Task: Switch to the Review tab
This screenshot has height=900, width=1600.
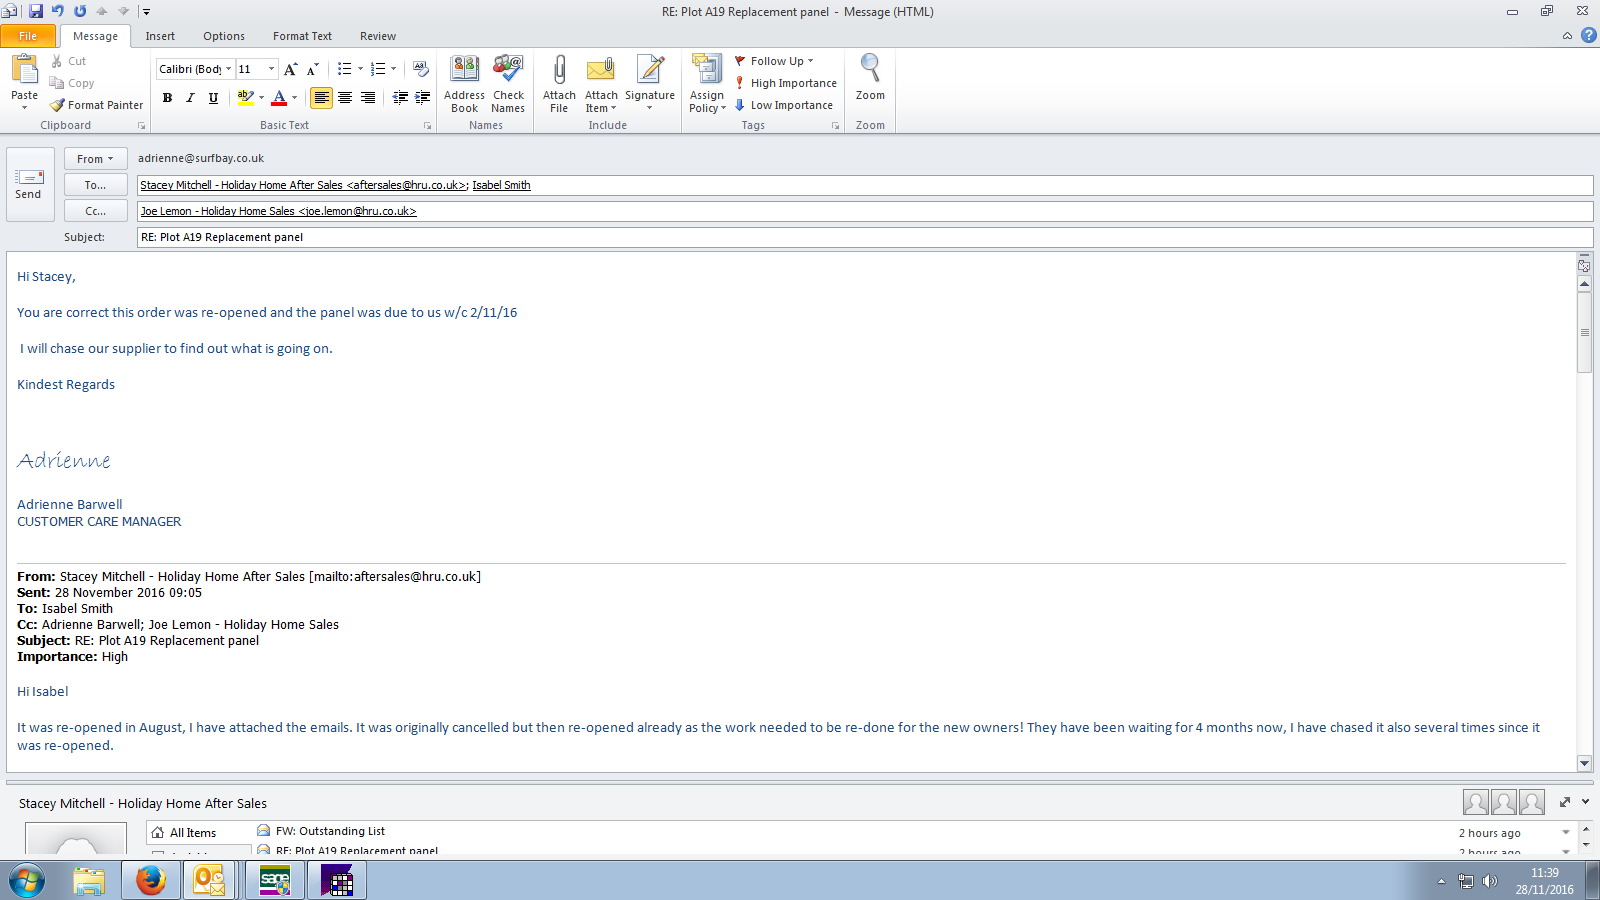Action: point(378,36)
